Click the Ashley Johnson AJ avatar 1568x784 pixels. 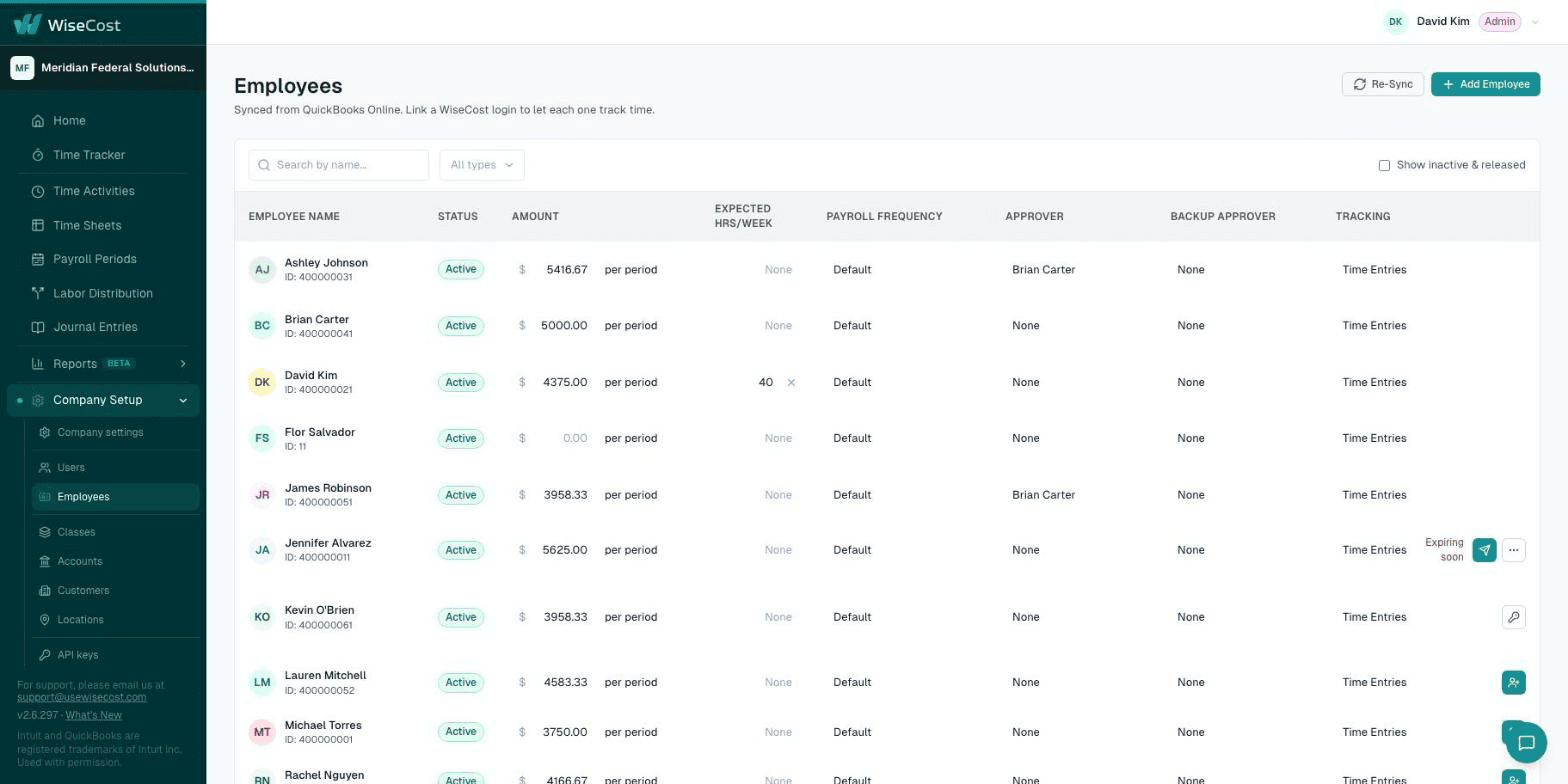(x=262, y=270)
